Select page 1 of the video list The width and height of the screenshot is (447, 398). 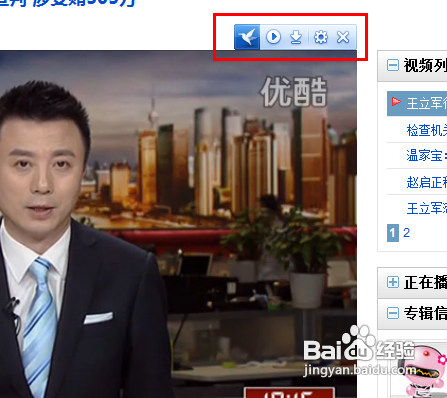click(x=393, y=233)
